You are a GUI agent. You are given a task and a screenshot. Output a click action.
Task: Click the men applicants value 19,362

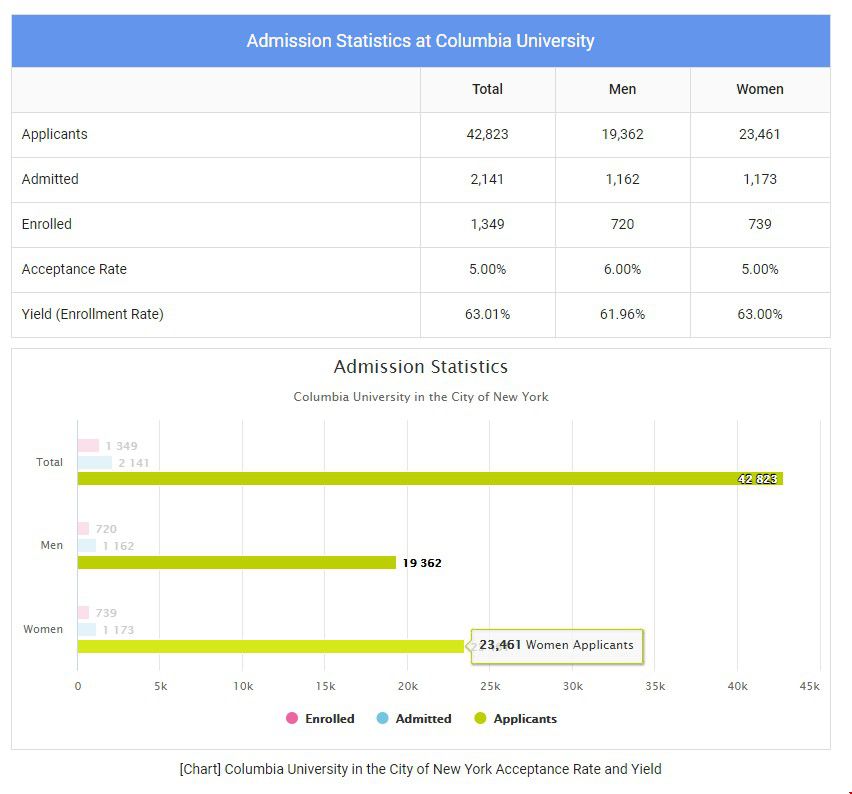tap(622, 134)
